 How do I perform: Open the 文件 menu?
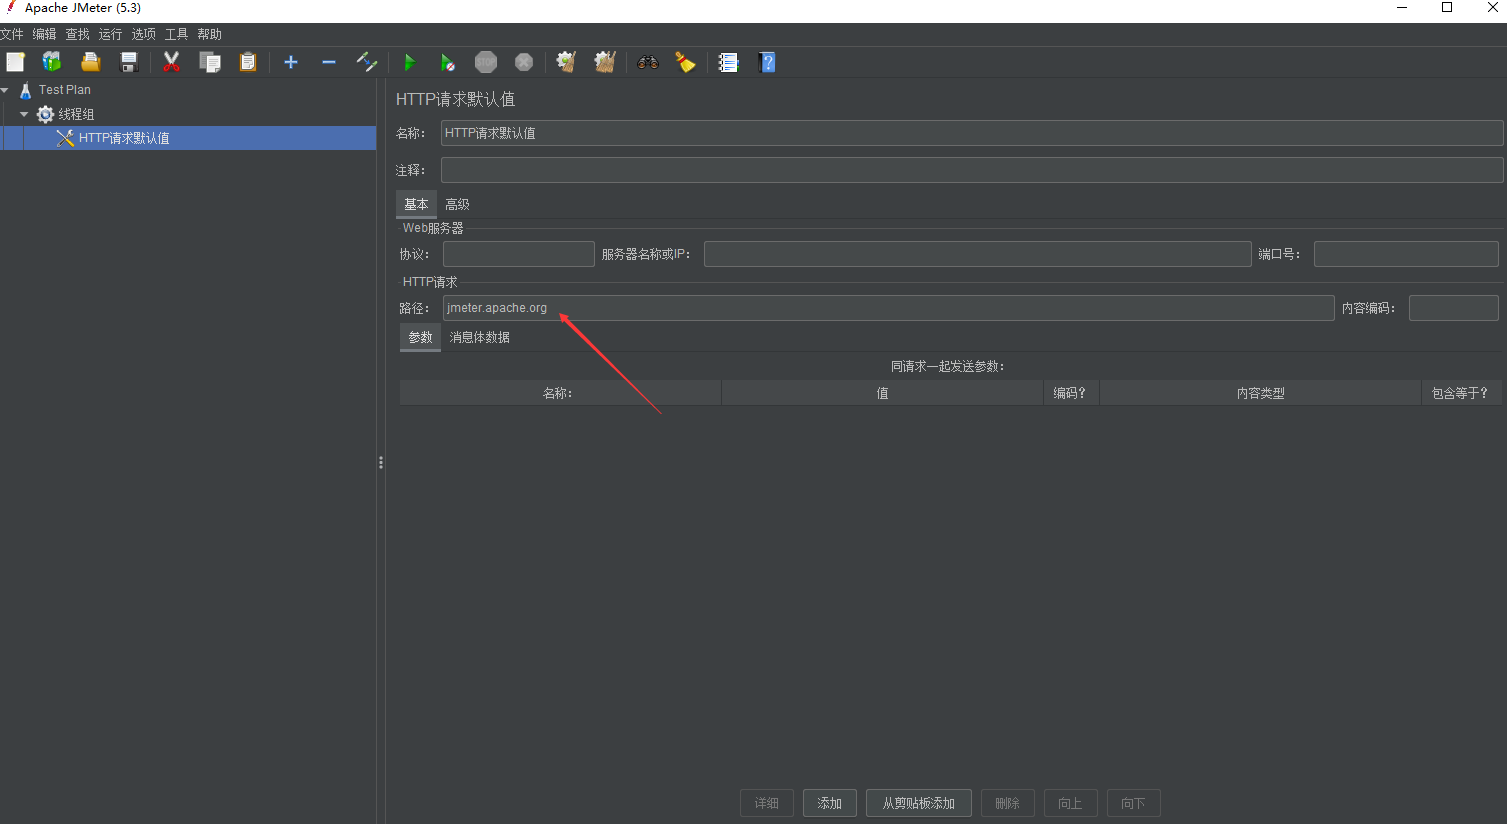(x=12, y=34)
